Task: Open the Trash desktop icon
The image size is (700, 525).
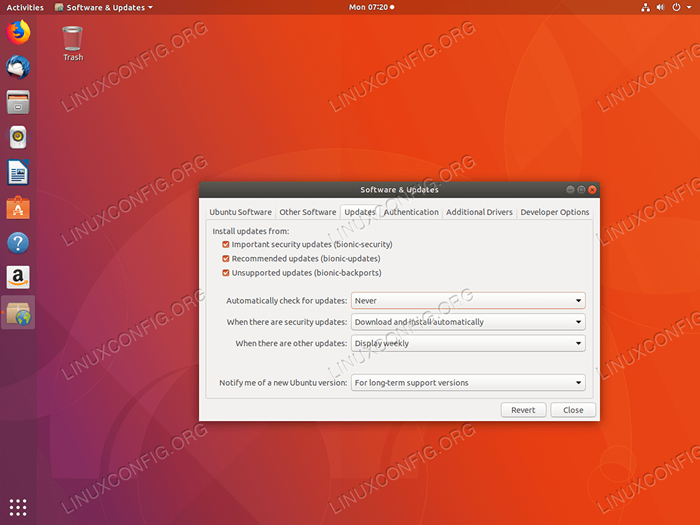Action: tap(73, 42)
